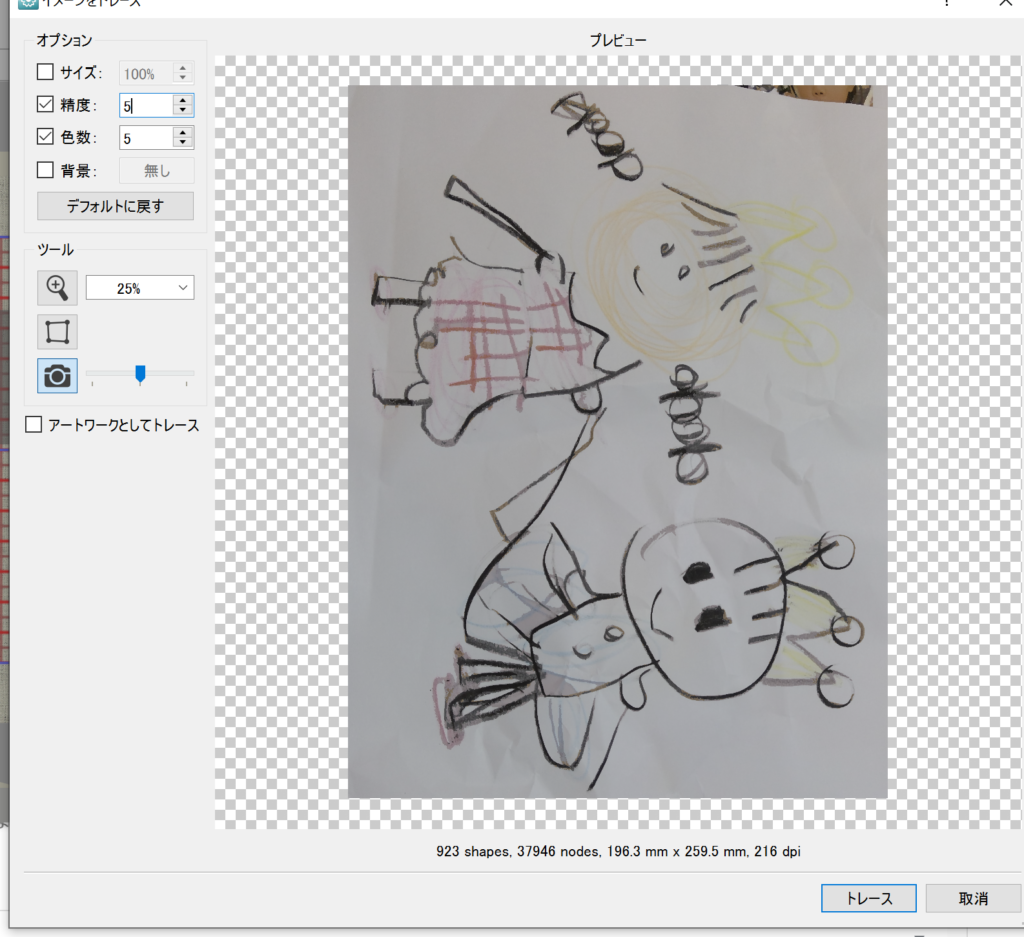This screenshot has height=937, width=1024.
Task: Select the crop bounding-box tool icon
Action: click(57, 331)
